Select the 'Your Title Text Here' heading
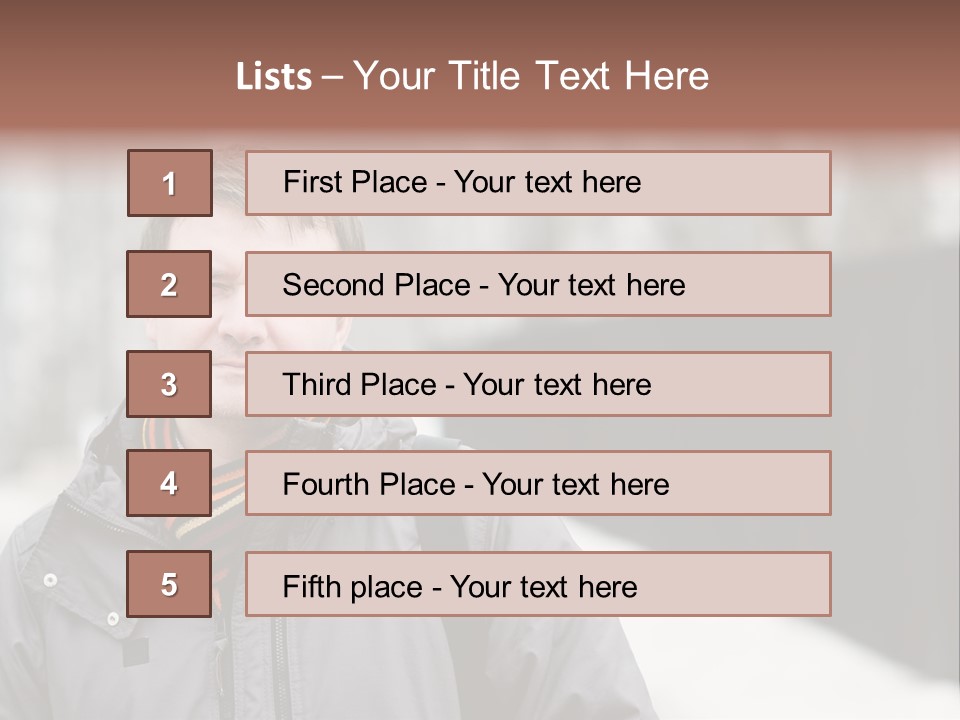 pyautogui.click(x=531, y=77)
